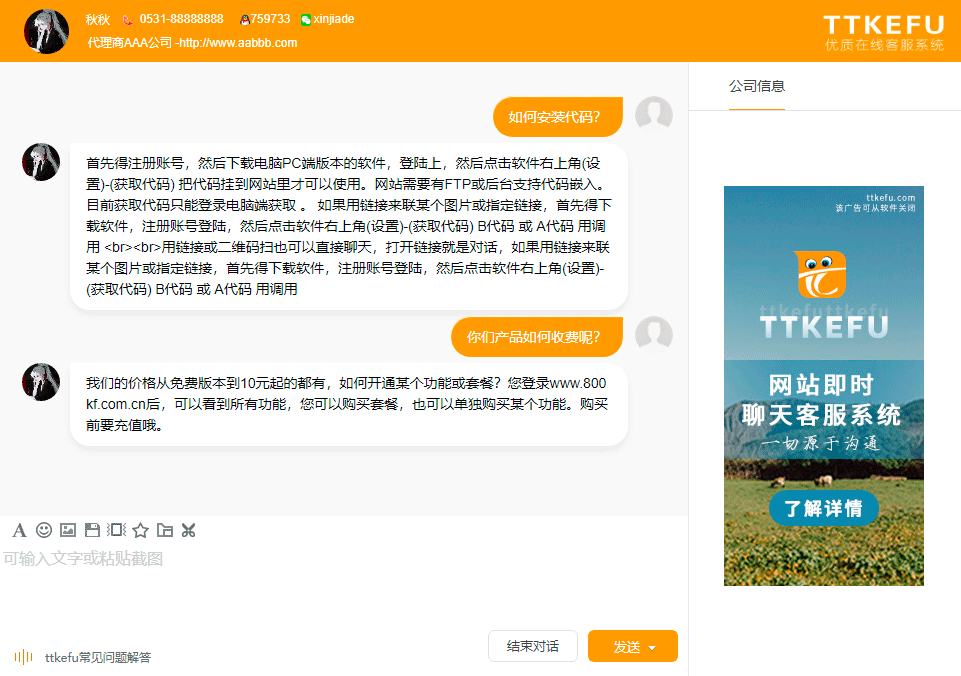Viewport: 961px width, 676px height.
Task: Click the 结束对话 button
Action: pos(533,646)
